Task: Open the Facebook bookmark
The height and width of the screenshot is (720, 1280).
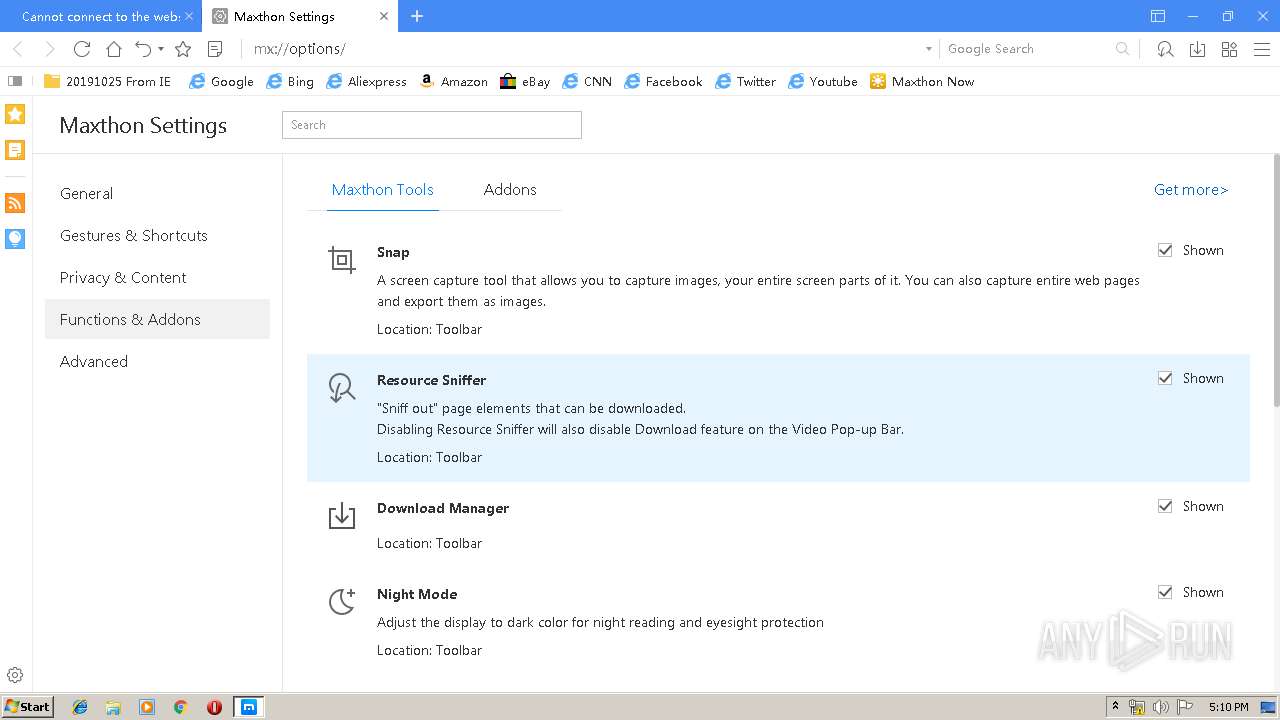Action: pos(663,82)
